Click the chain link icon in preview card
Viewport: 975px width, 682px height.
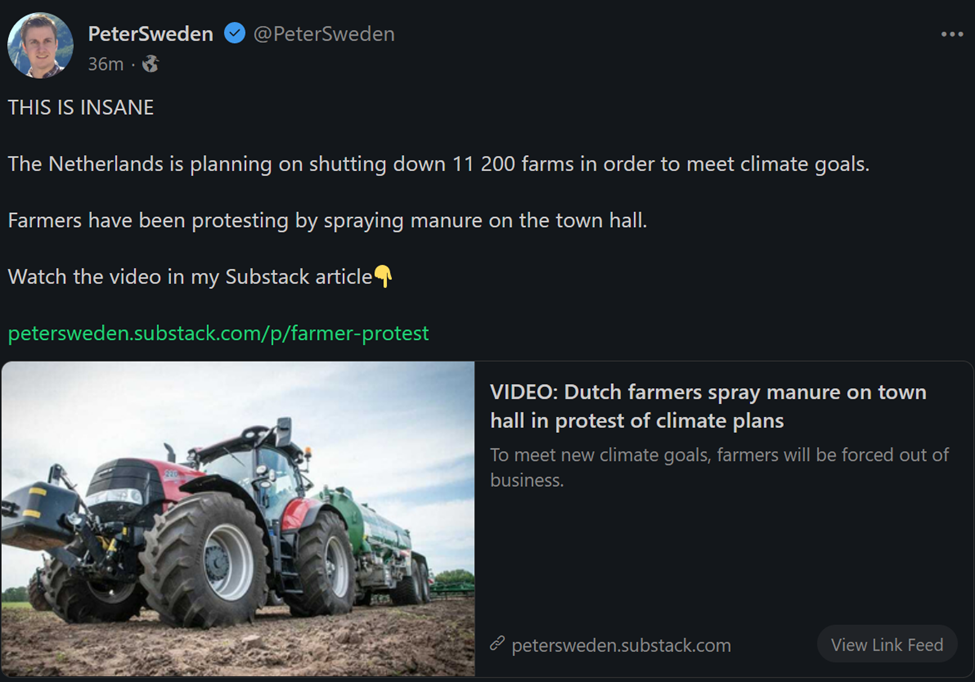497,644
